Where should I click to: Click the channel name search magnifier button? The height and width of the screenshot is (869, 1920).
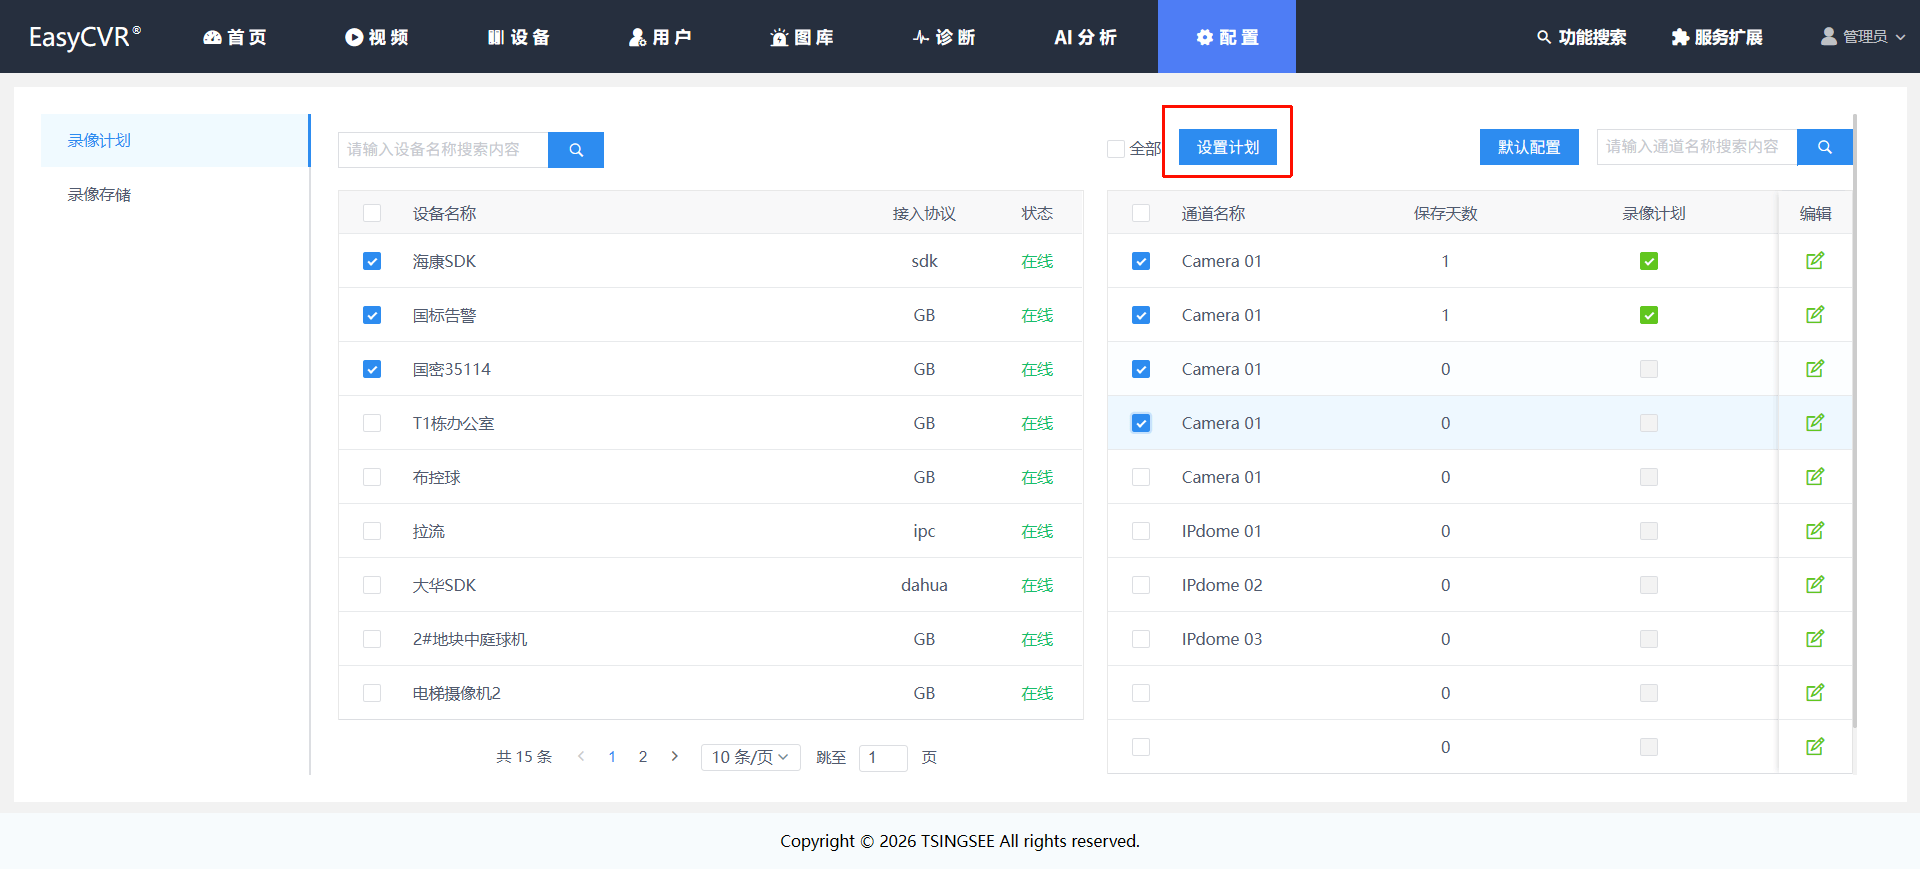[1824, 147]
